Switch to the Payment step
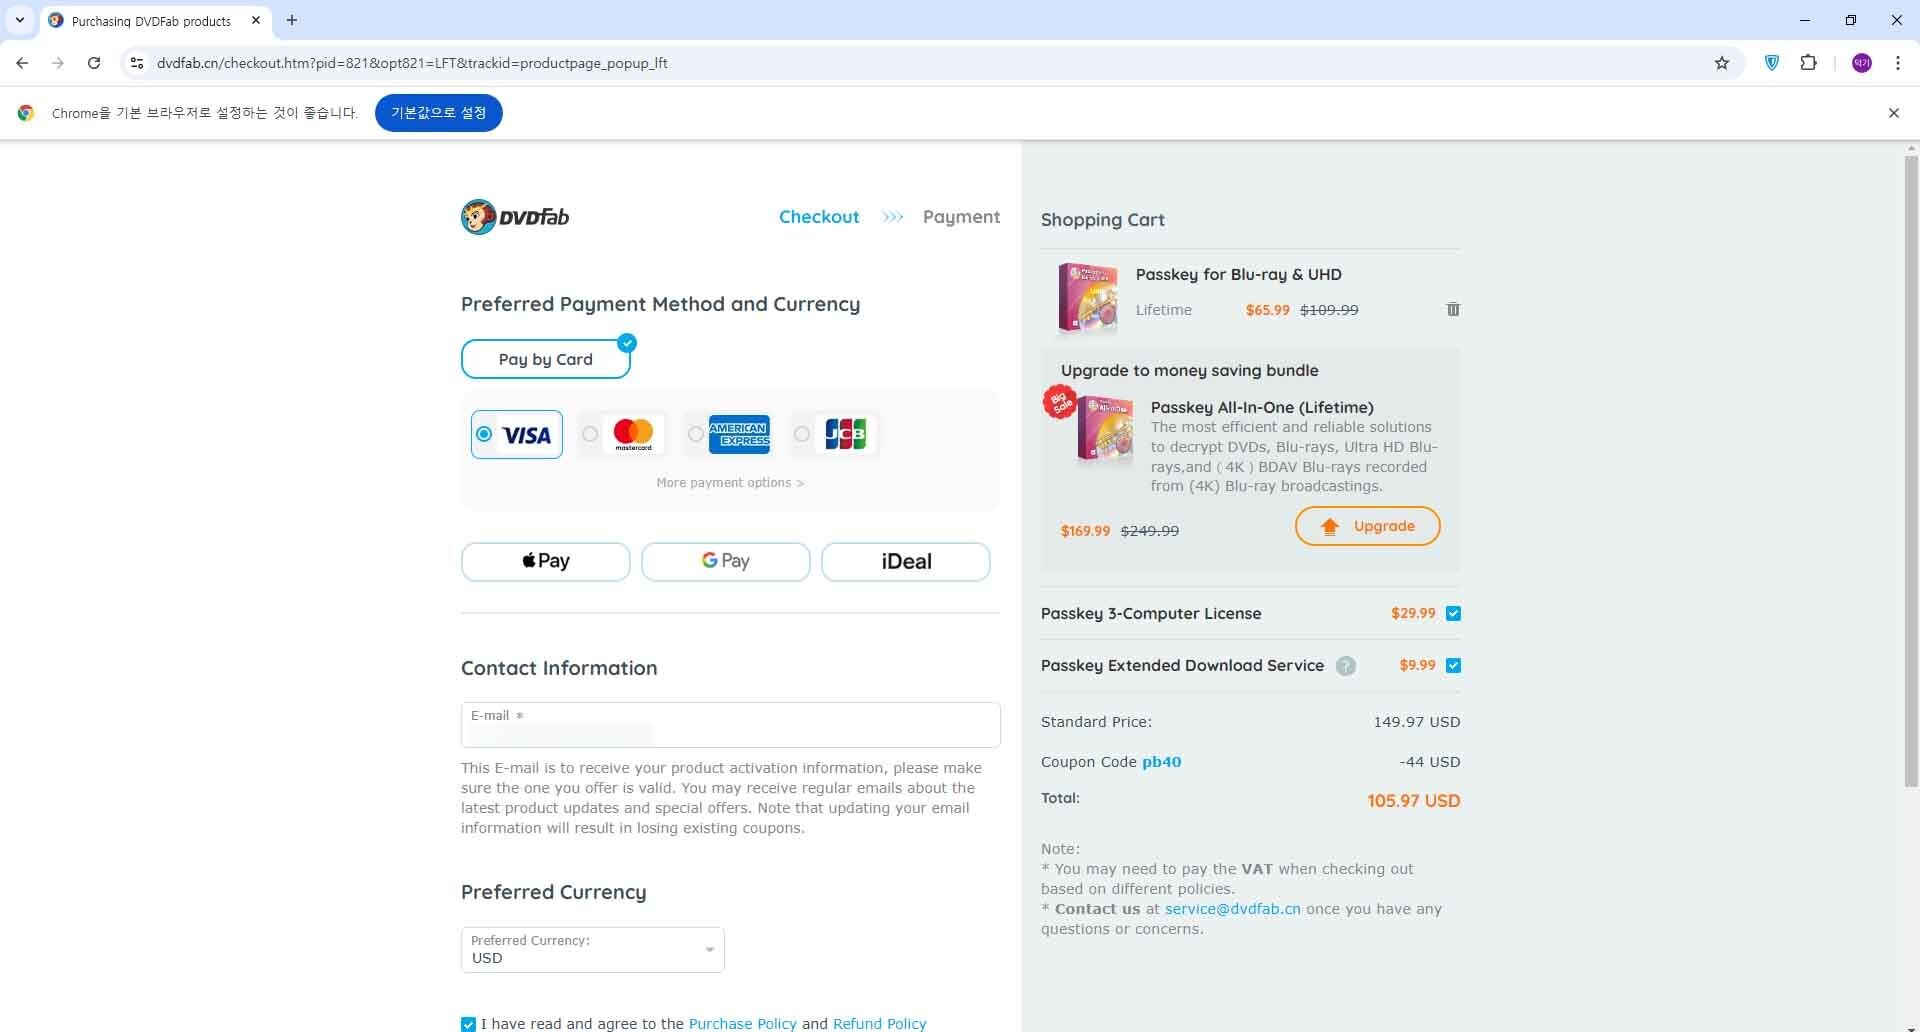This screenshot has width=1920, height=1032. 961,217
